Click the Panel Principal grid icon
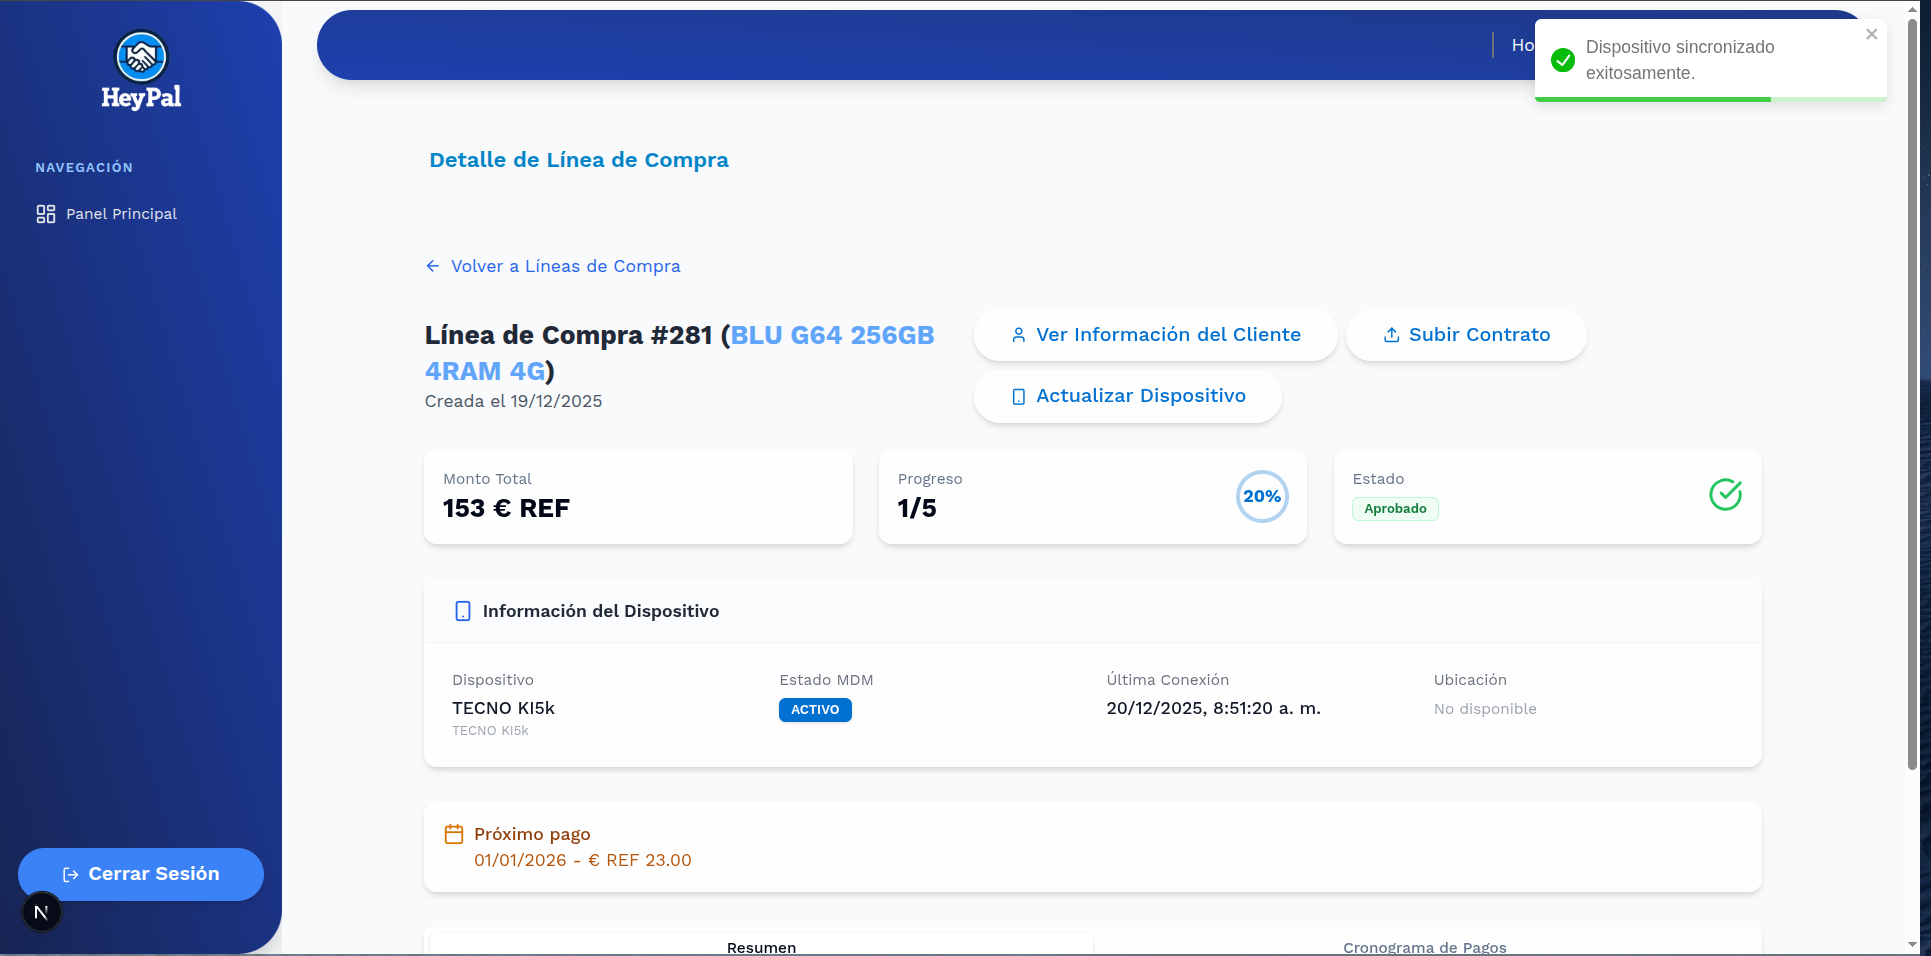1931x956 pixels. (46, 214)
